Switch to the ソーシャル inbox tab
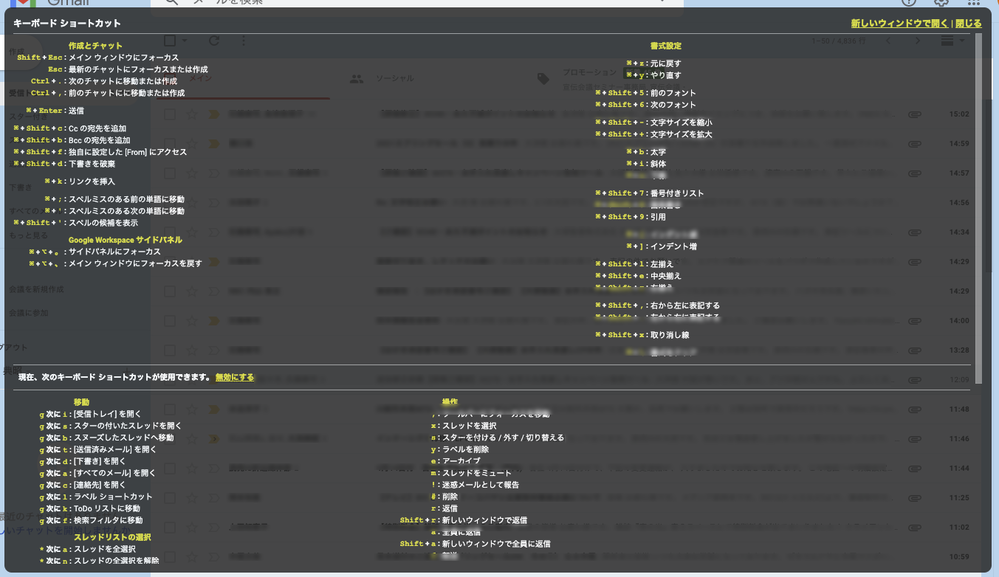 point(394,78)
